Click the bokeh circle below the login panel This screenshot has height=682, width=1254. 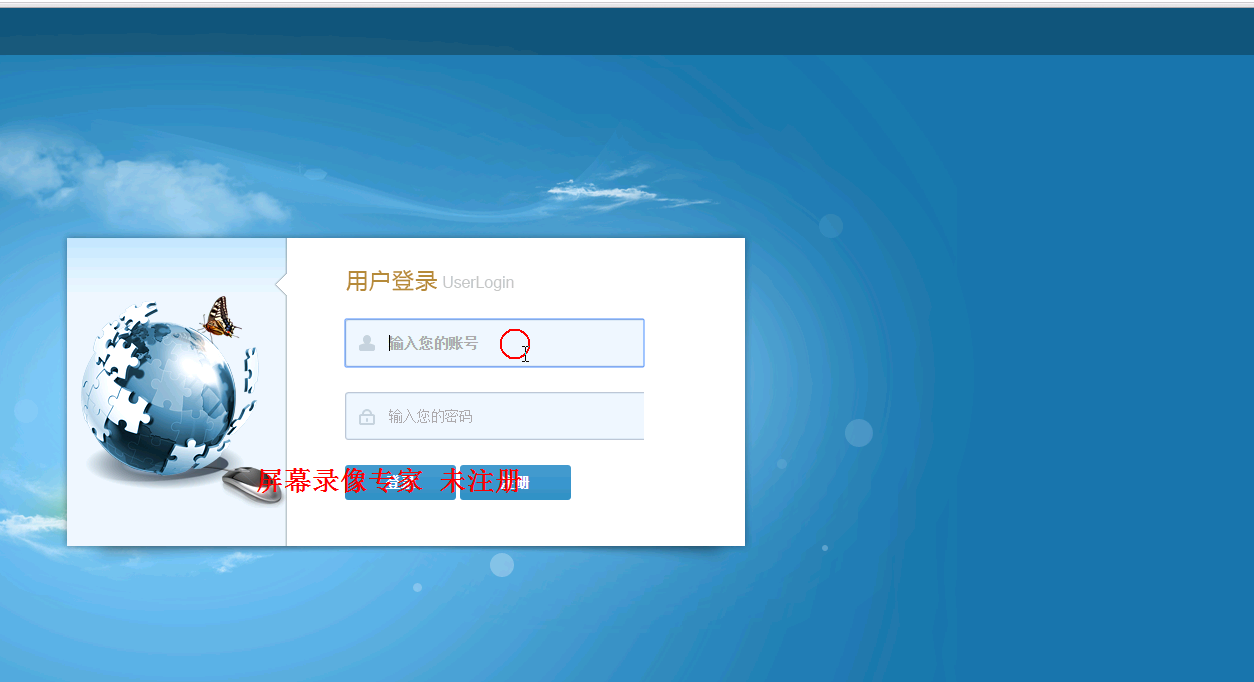click(502, 565)
